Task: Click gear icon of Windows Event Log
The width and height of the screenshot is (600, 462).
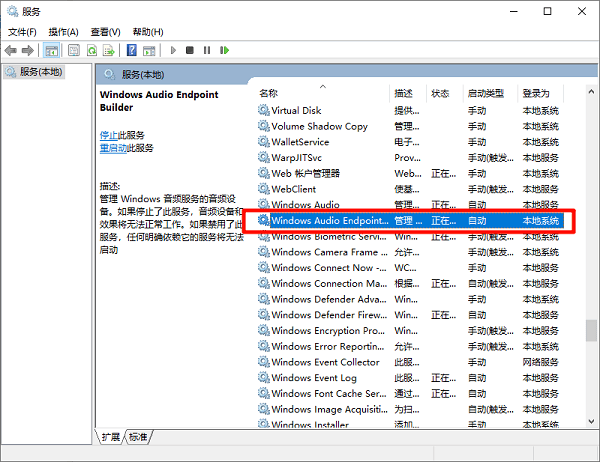Action: tap(264, 377)
